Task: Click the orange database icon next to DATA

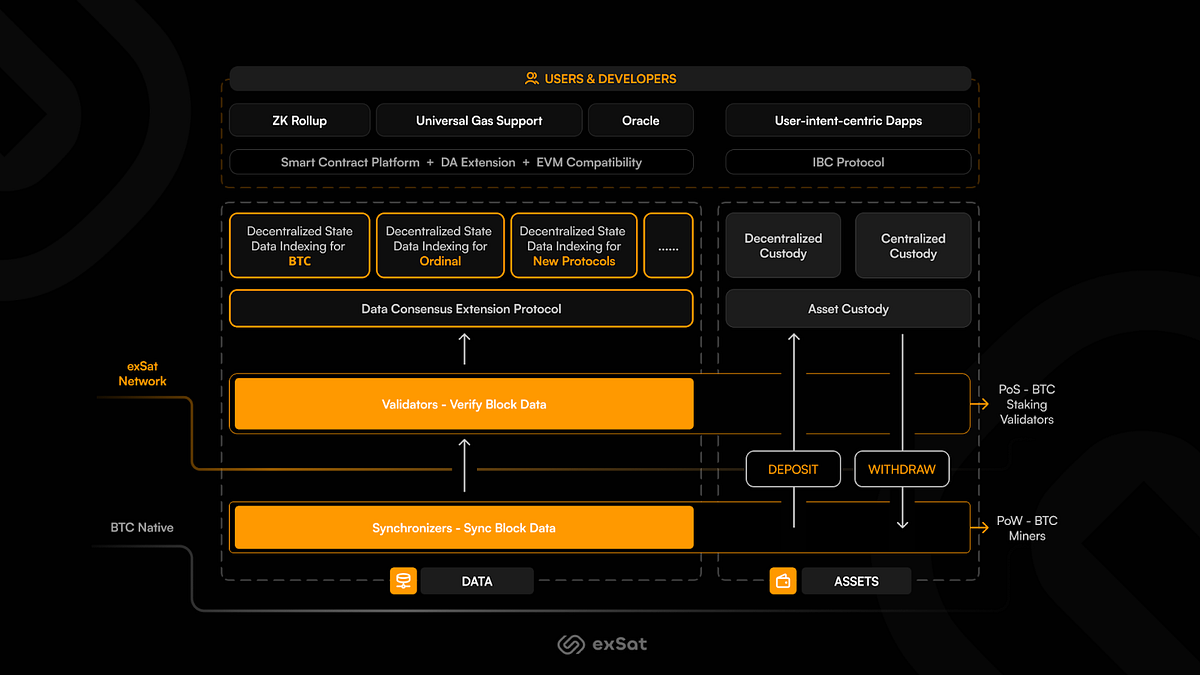Action: [x=403, y=580]
